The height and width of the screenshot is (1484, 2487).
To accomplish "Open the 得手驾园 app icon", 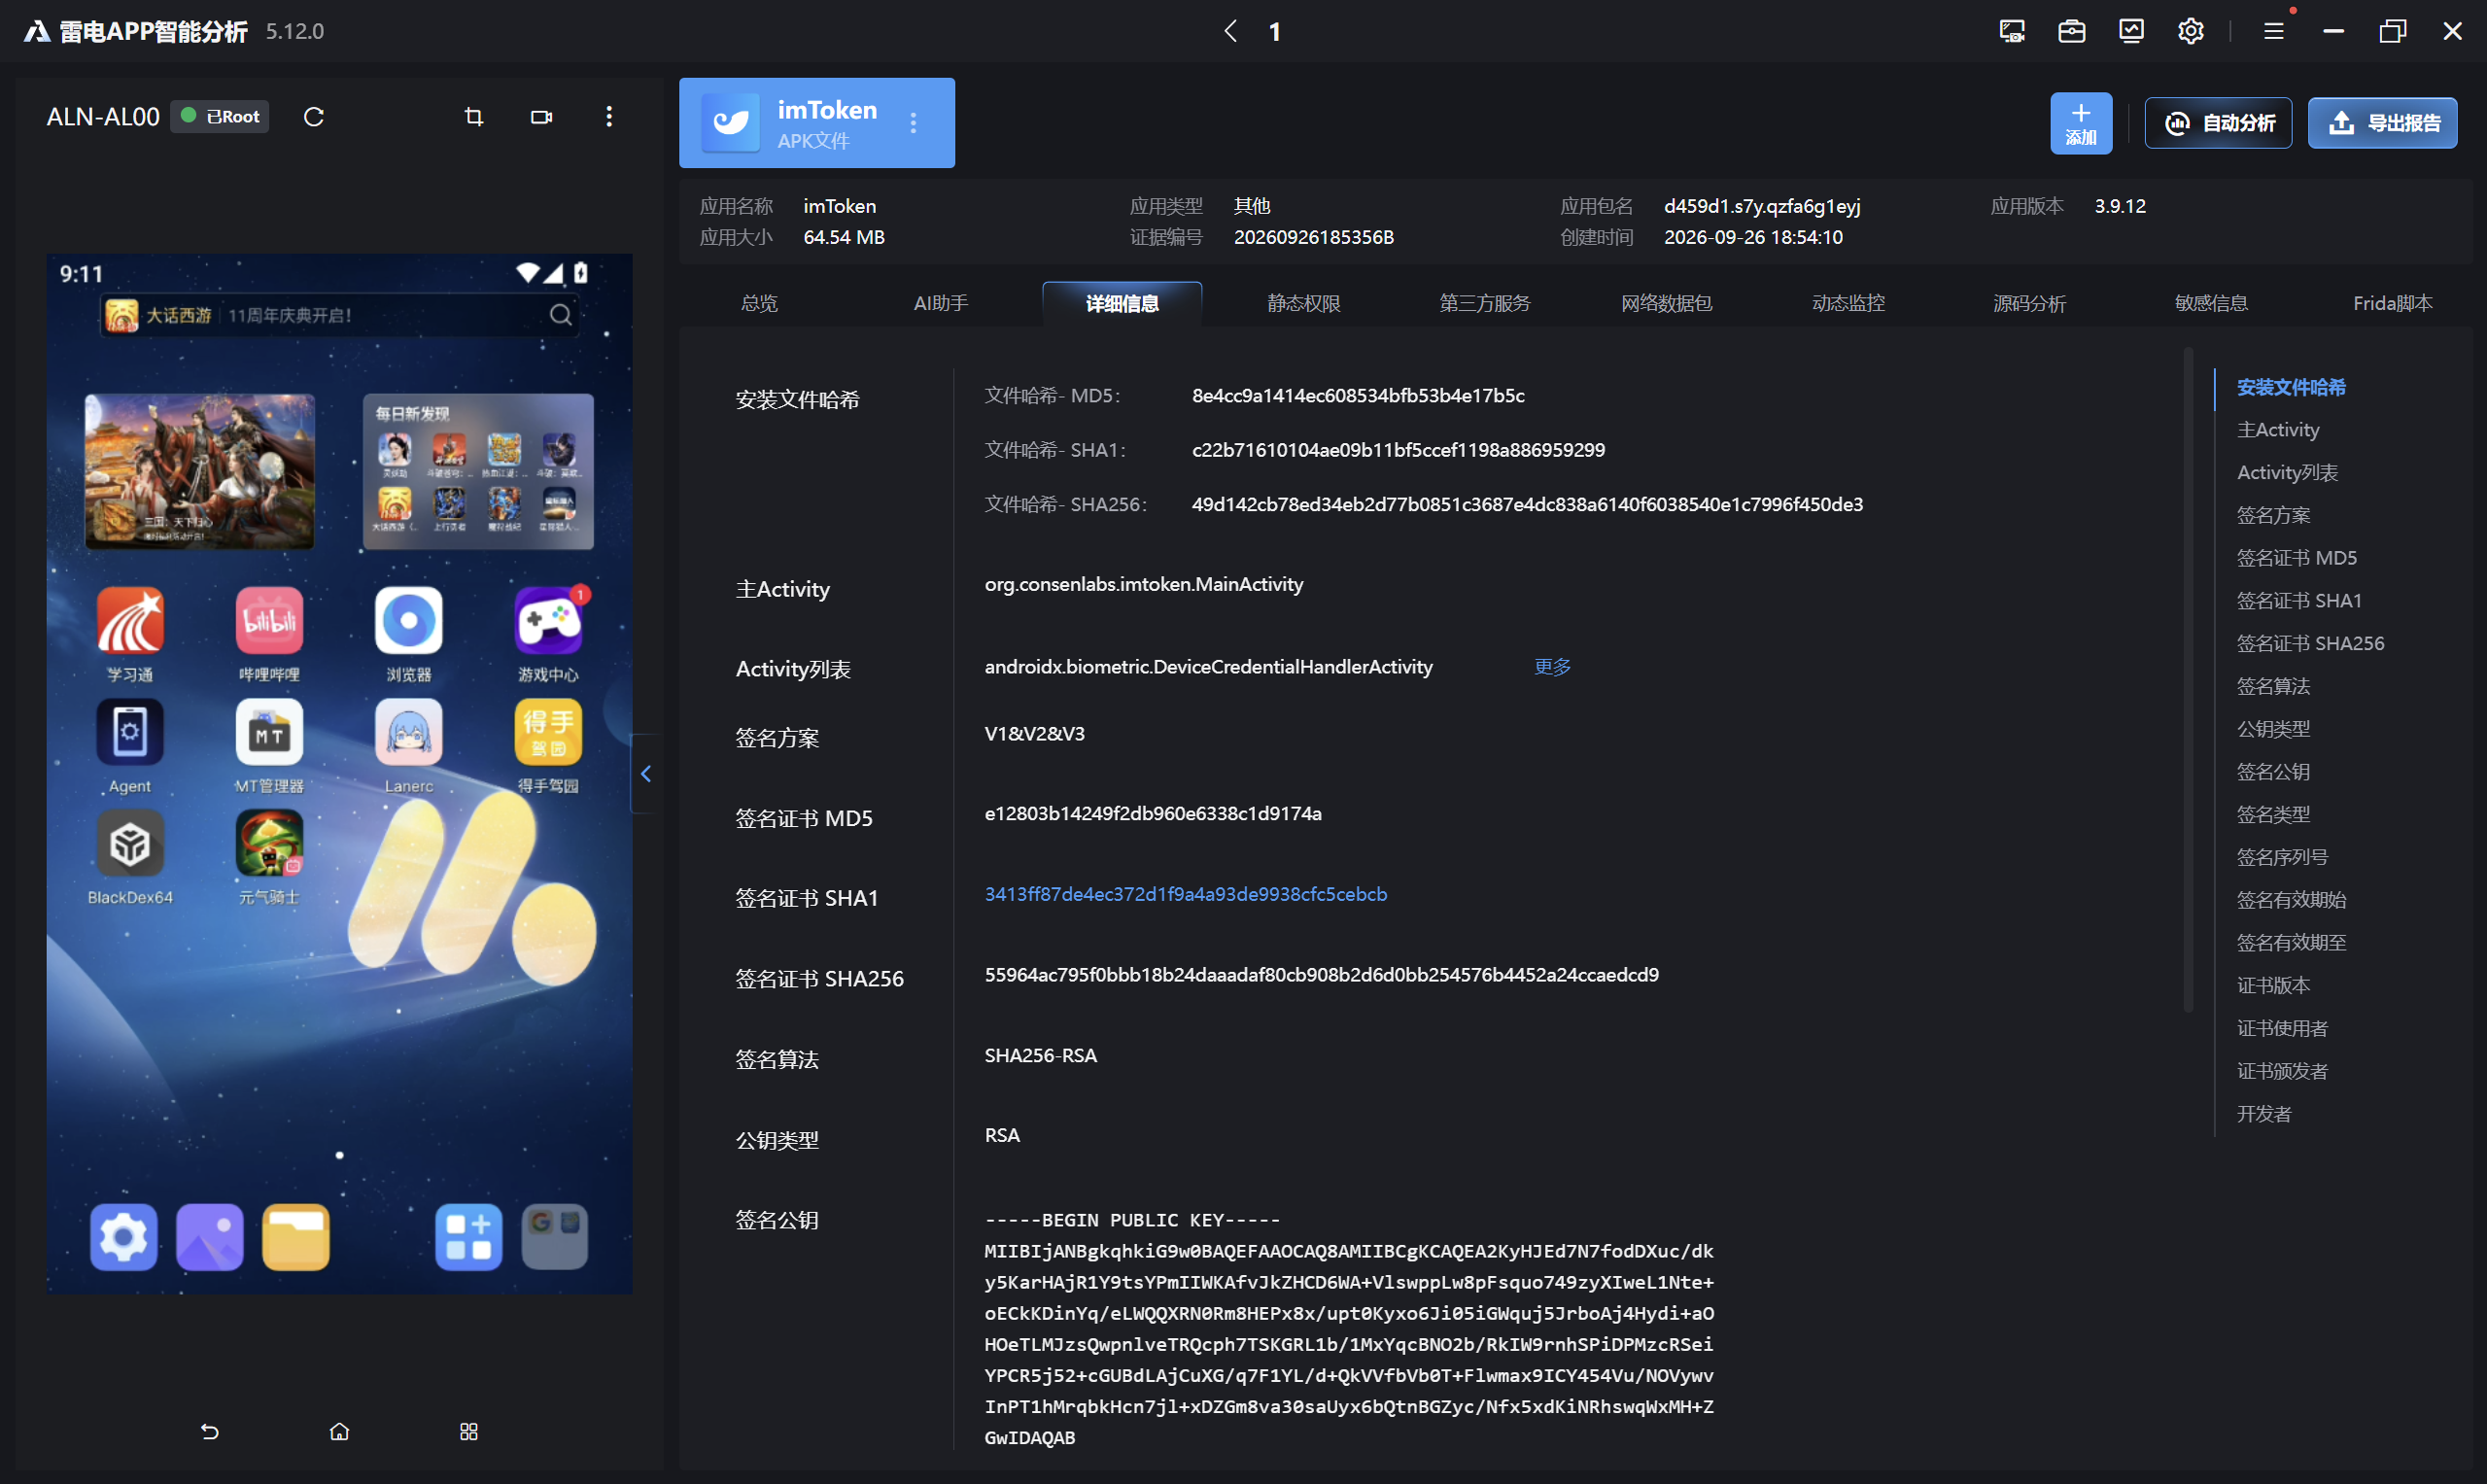I will (x=548, y=746).
